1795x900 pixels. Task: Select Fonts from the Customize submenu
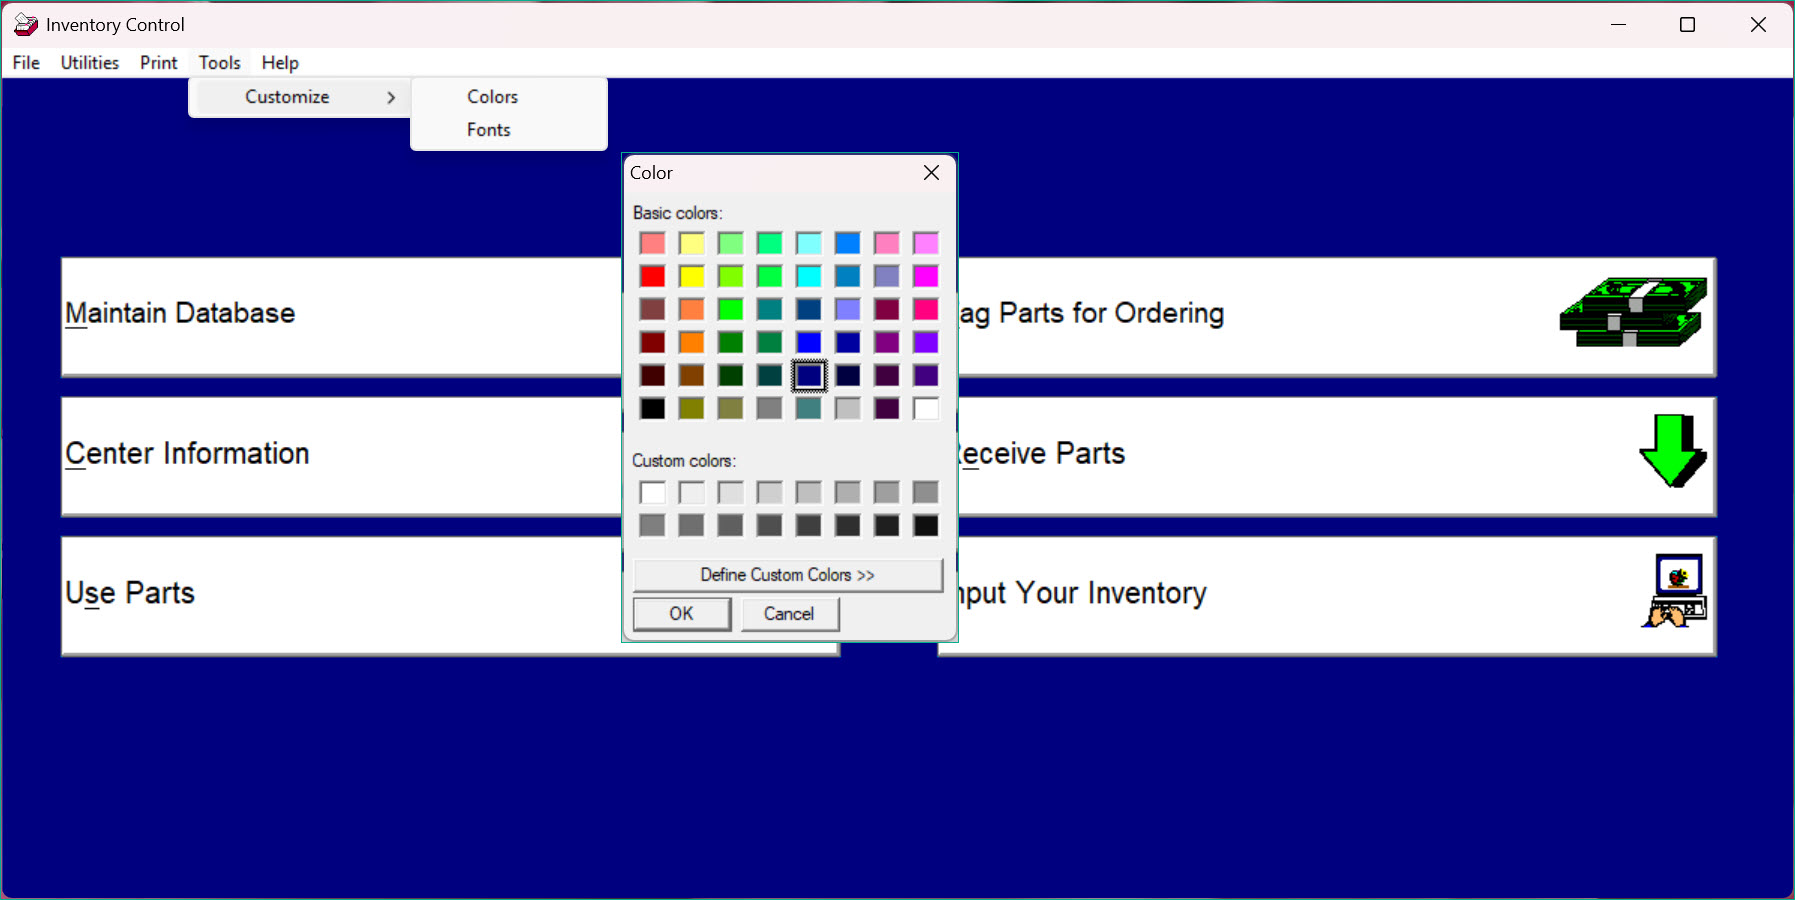pos(488,130)
